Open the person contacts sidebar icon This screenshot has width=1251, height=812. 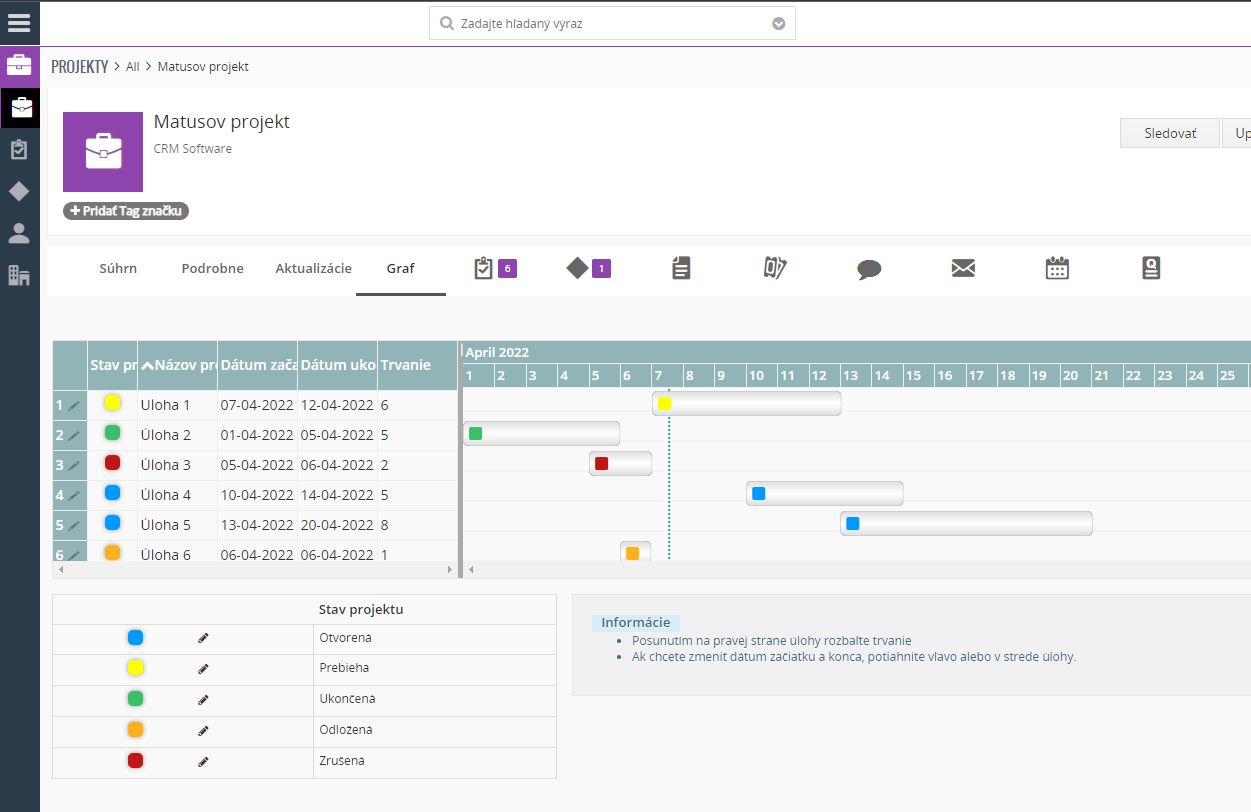point(19,233)
